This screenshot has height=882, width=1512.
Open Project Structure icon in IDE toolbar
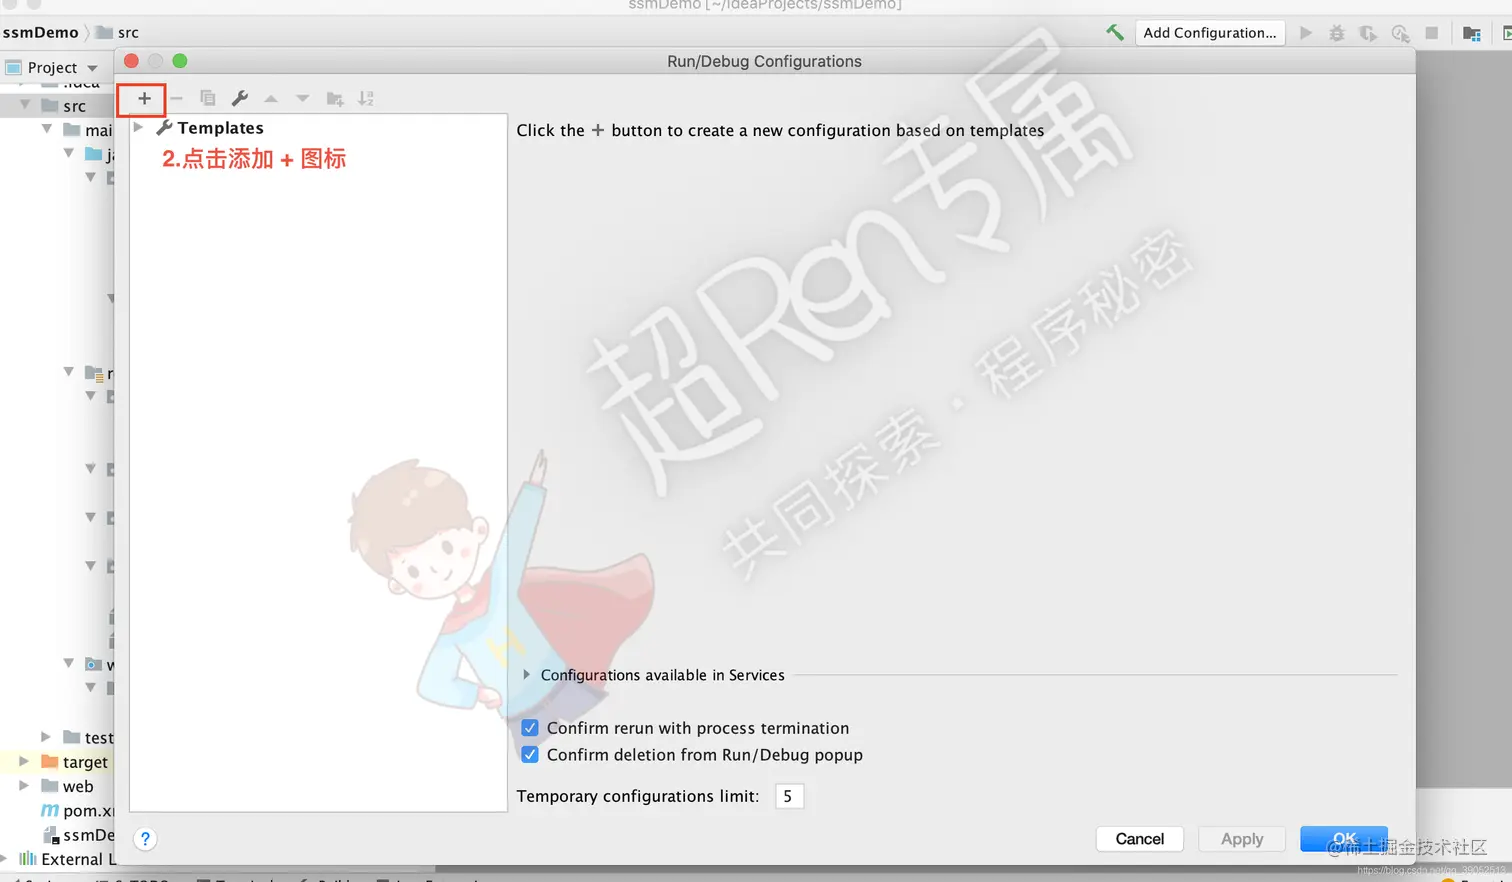coord(1472,33)
